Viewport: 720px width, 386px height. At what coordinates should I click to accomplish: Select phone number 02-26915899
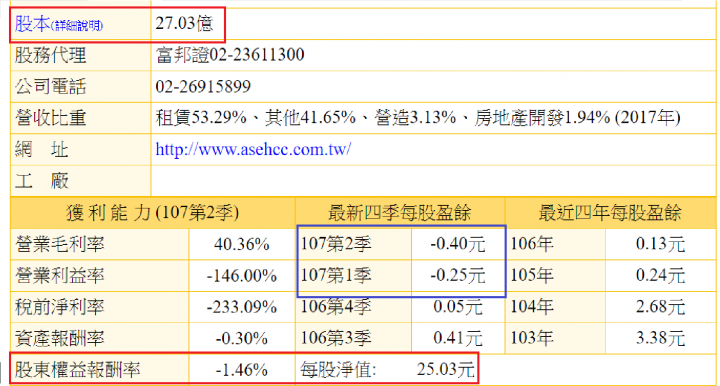203,87
